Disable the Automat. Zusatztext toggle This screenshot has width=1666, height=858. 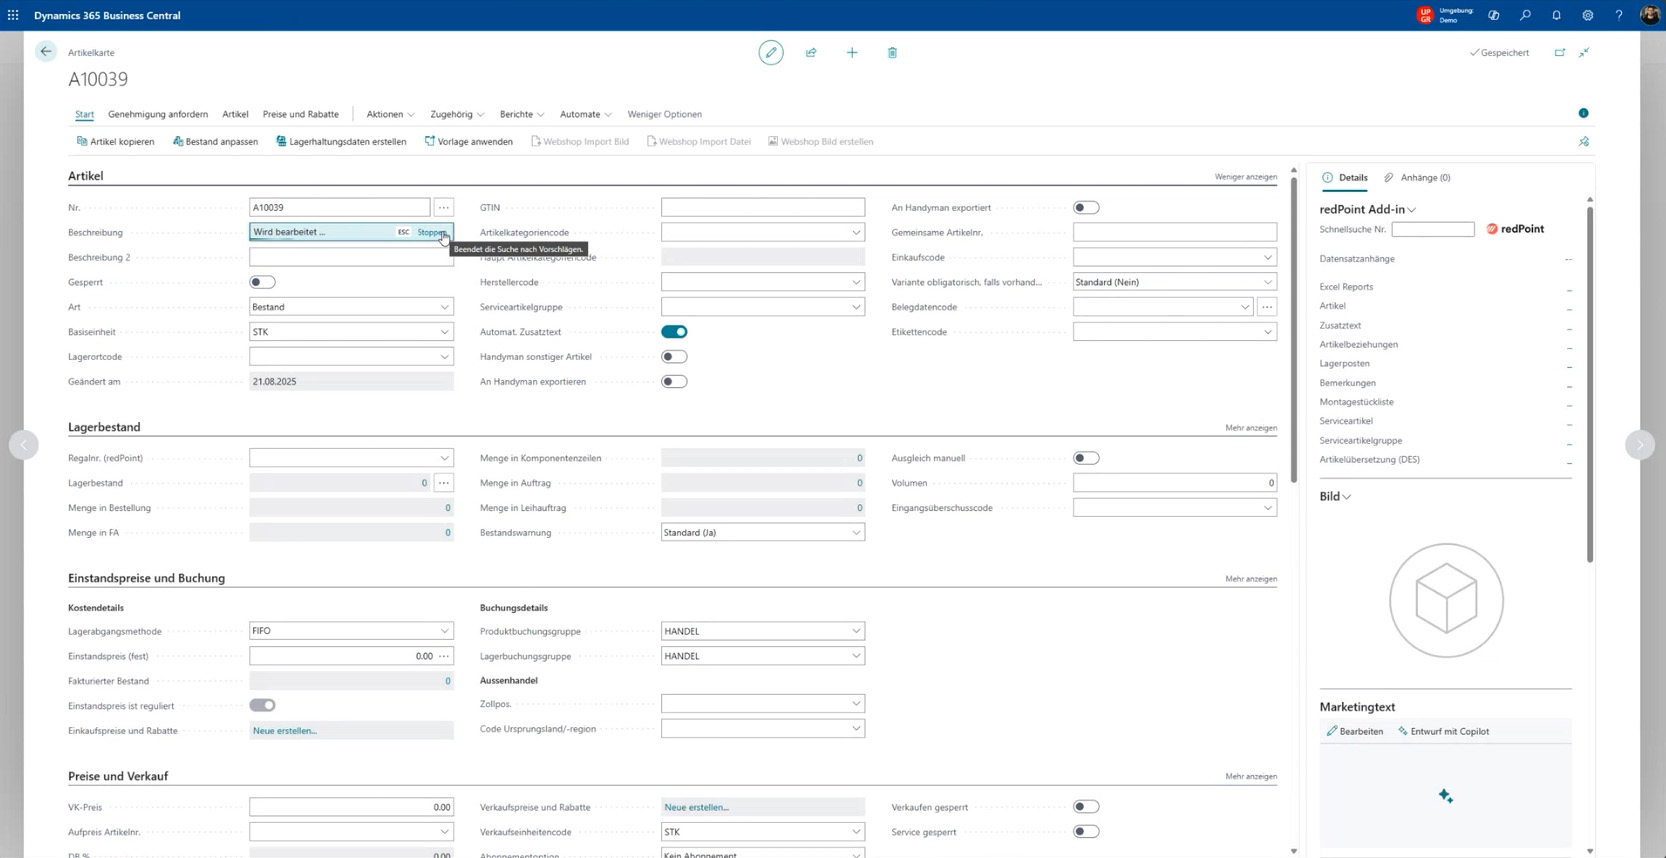(674, 332)
